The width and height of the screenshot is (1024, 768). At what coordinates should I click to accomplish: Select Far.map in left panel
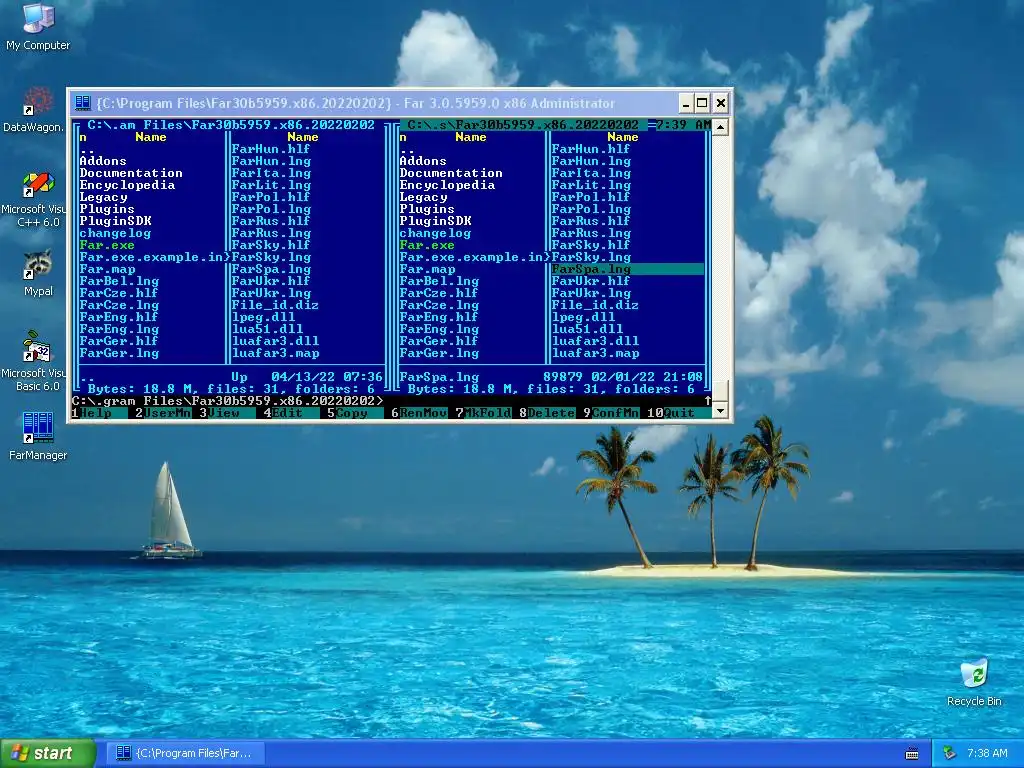107,269
